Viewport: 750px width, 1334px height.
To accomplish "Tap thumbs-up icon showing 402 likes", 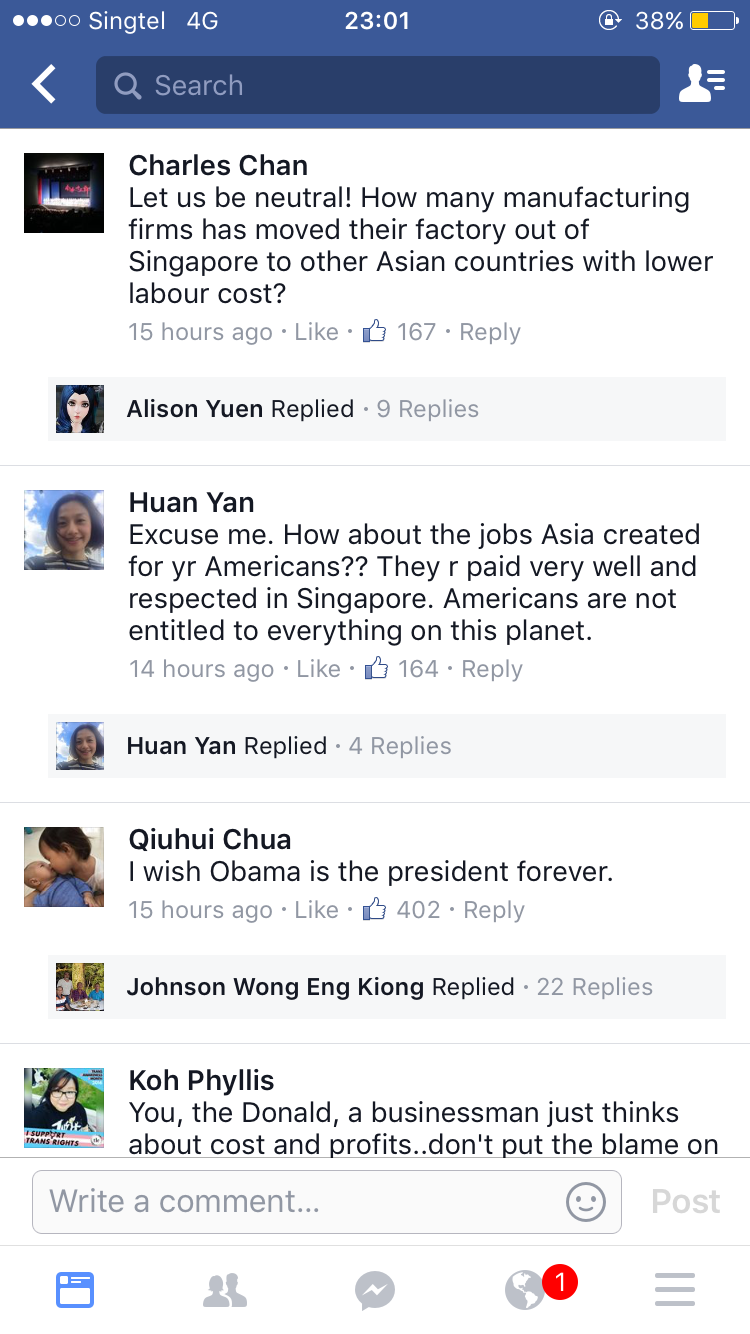I will point(375,910).
